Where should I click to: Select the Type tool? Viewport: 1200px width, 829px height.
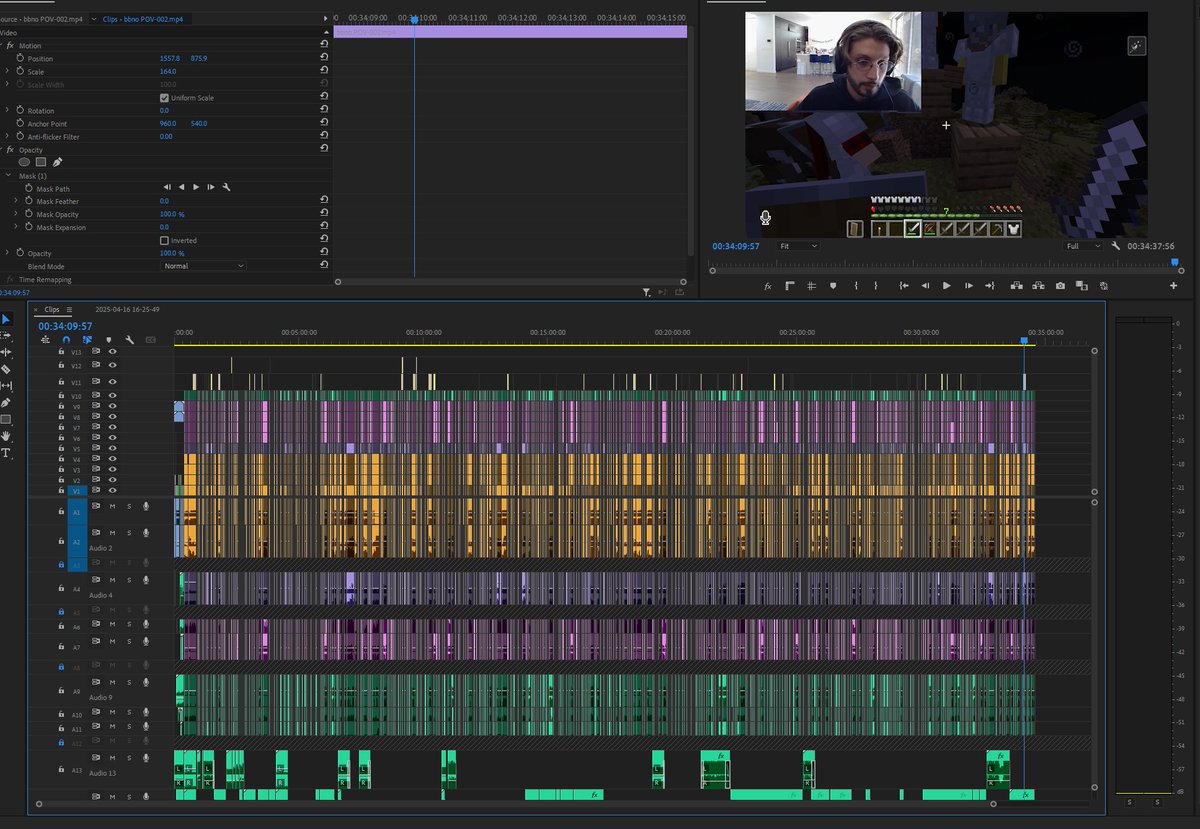pyautogui.click(x=6, y=451)
